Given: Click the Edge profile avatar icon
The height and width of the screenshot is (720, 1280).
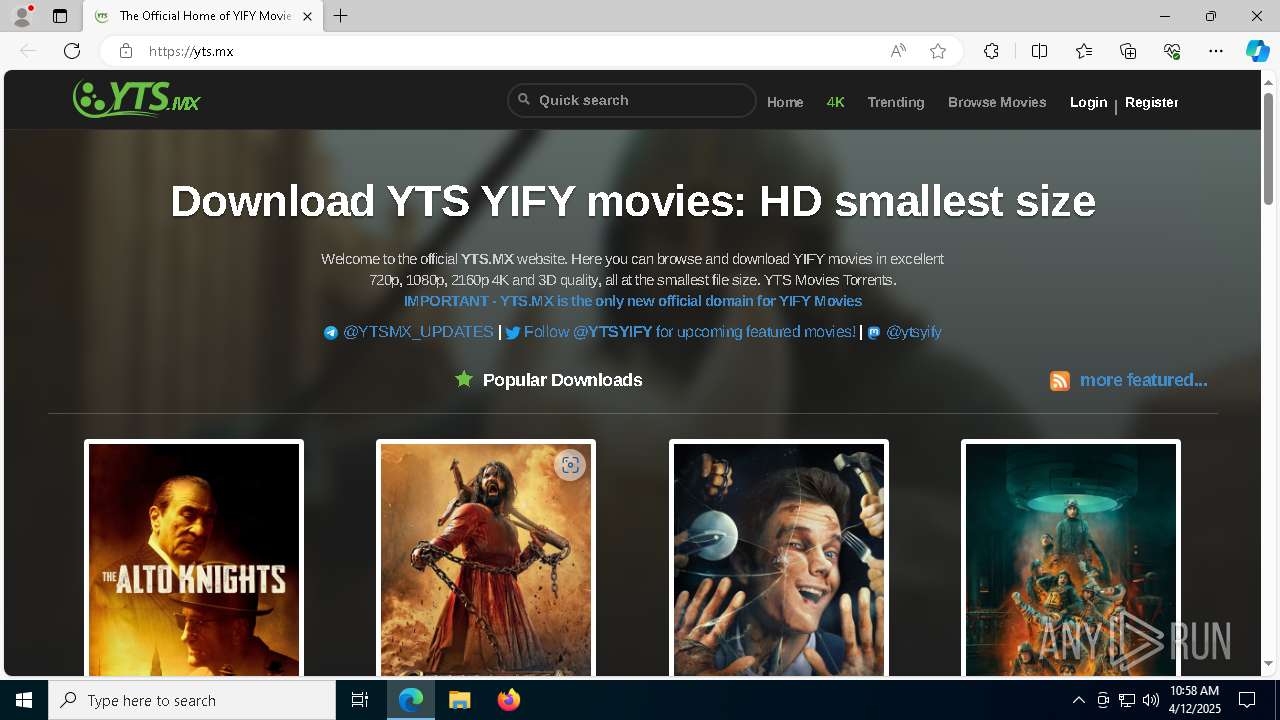Looking at the screenshot, I should pyautogui.click(x=21, y=16).
